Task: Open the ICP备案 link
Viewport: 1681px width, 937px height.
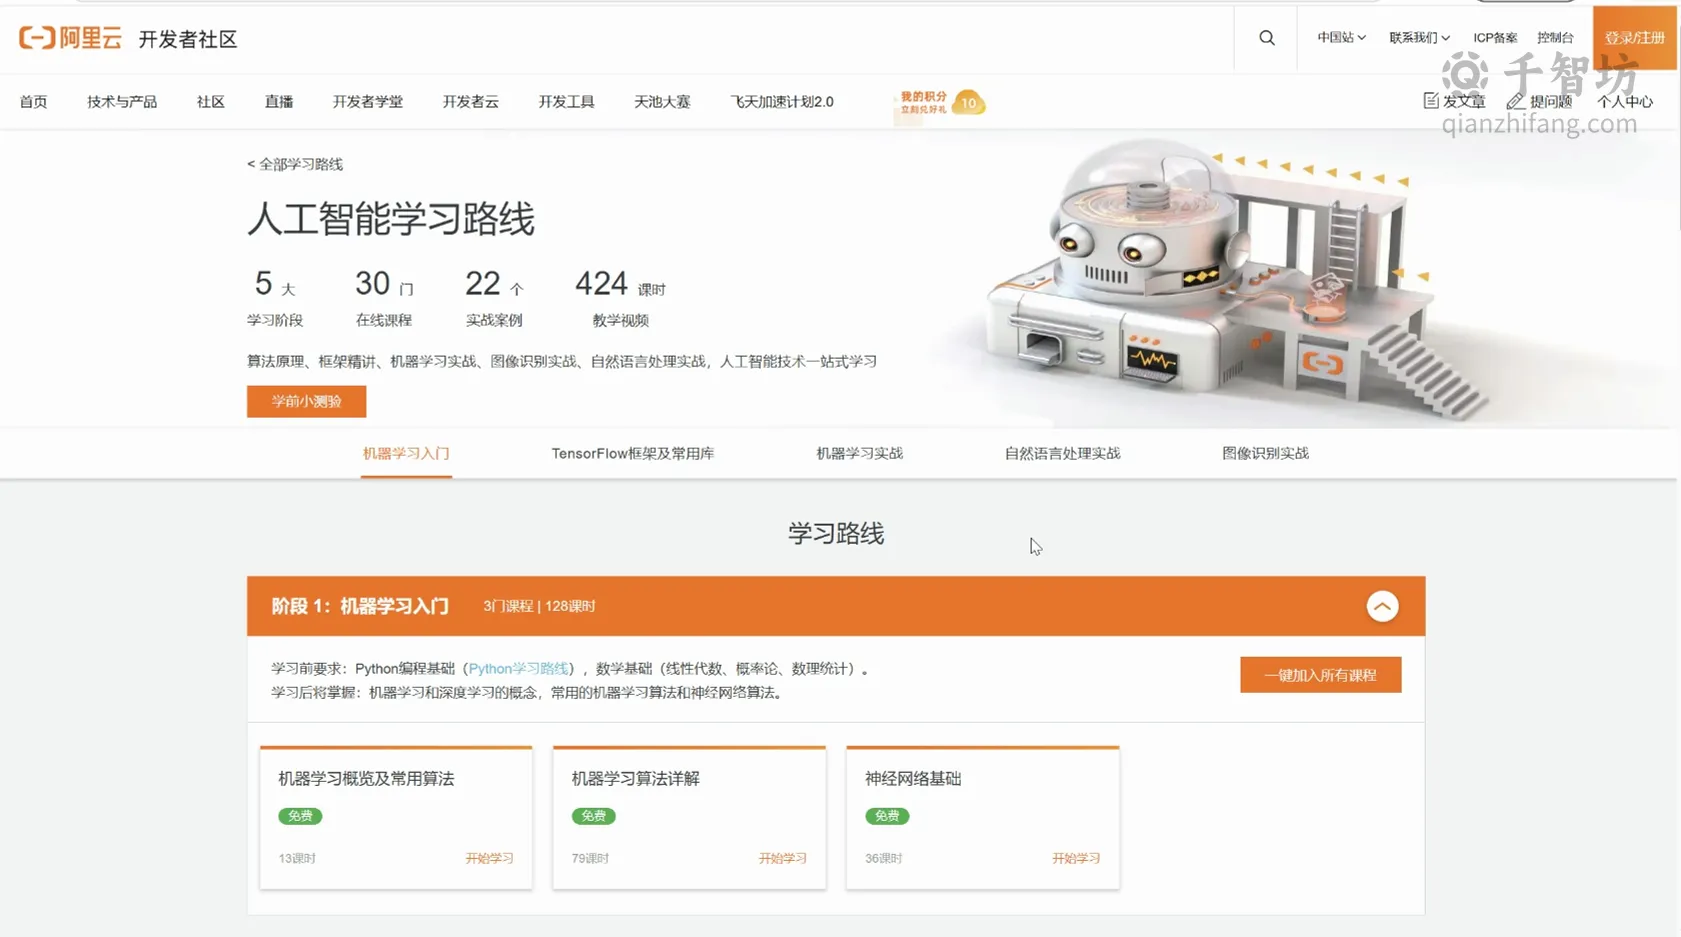Action: coord(1495,38)
